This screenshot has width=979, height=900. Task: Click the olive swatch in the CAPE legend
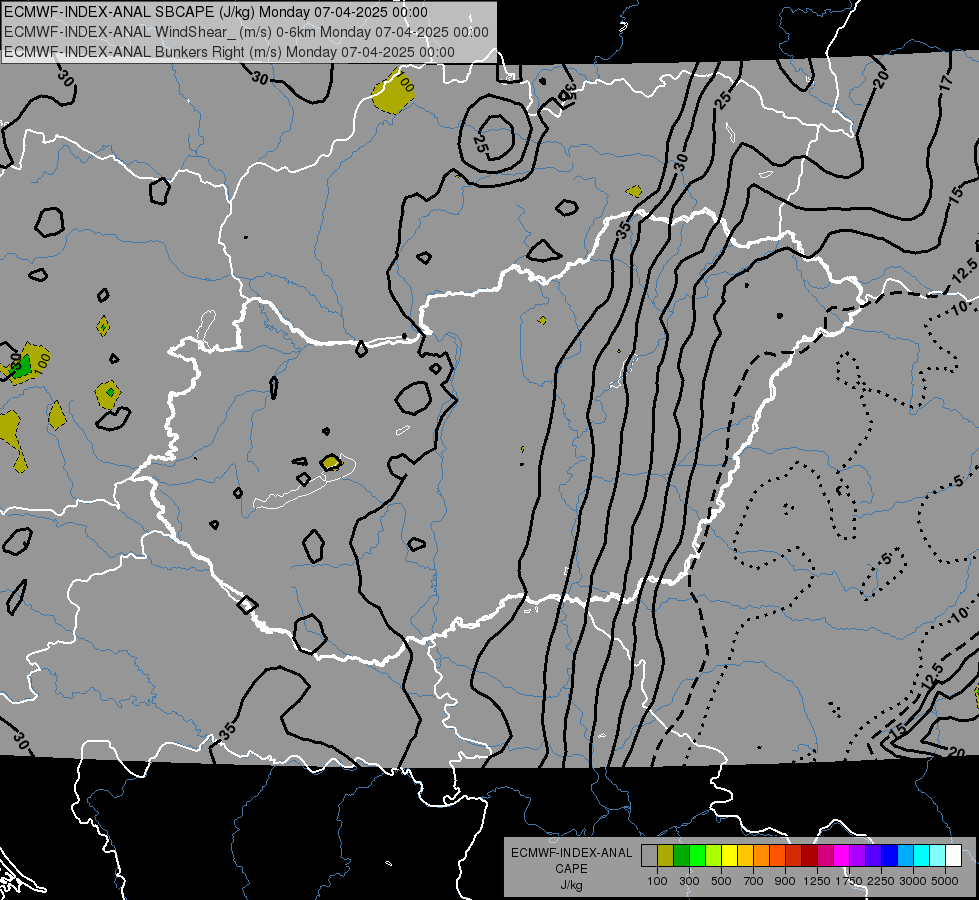point(666,856)
